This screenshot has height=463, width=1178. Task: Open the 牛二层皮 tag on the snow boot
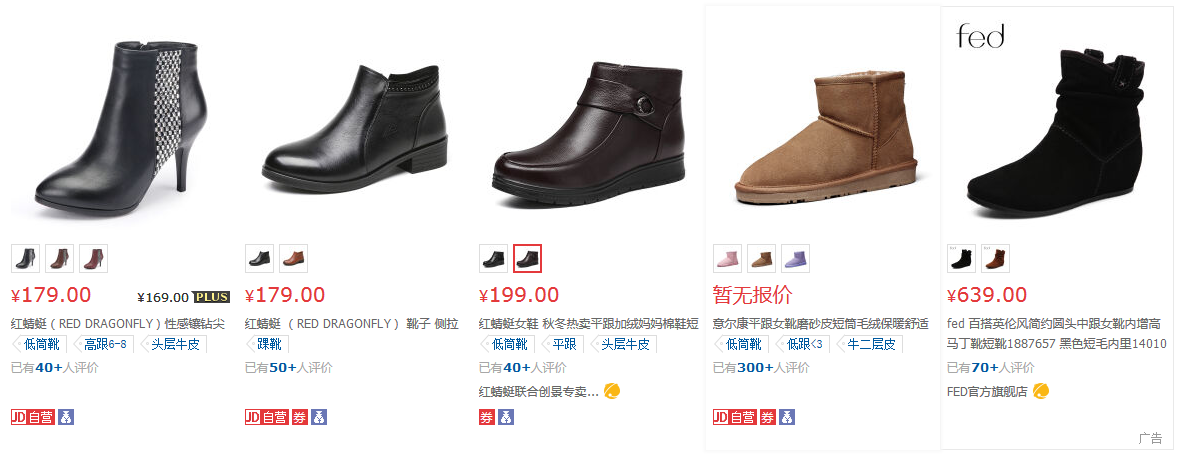click(869, 345)
